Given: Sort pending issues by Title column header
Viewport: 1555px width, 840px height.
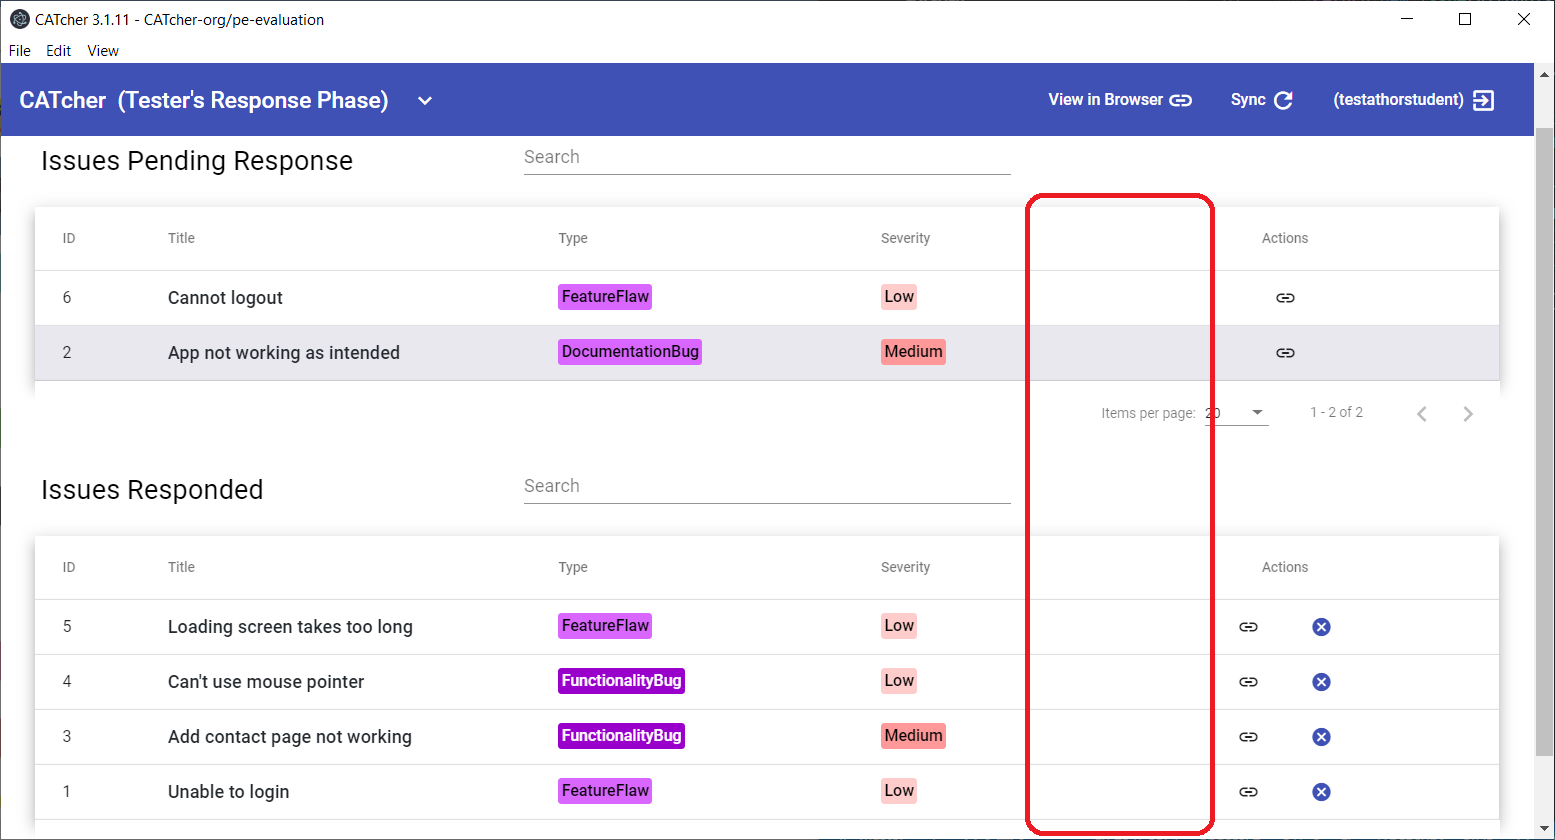Looking at the screenshot, I should tap(181, 238).
